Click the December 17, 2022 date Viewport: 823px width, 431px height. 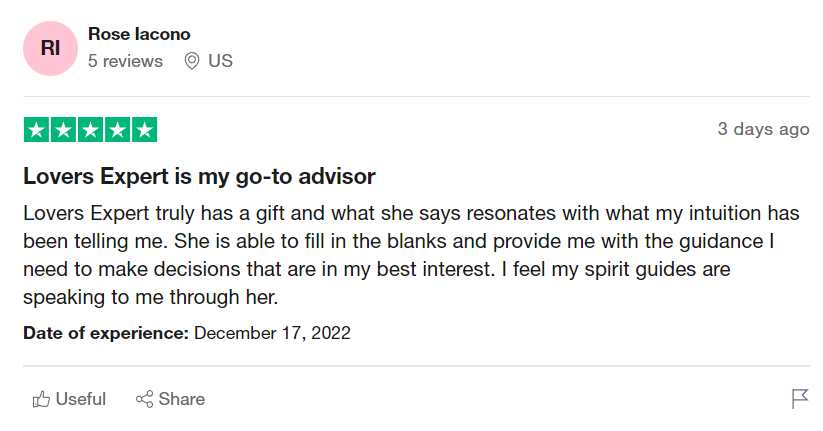pos(272,333)
